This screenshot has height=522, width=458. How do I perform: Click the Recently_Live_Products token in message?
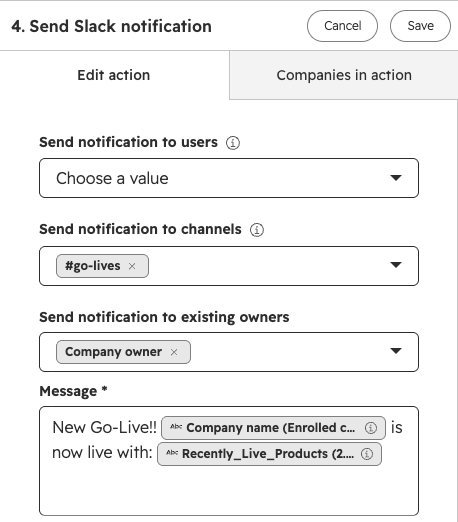[x=268, y=454]
